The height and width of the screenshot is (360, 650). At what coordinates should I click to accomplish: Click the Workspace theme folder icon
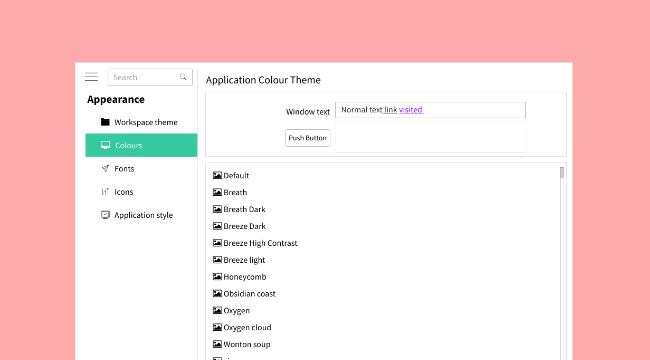(105, 122)
